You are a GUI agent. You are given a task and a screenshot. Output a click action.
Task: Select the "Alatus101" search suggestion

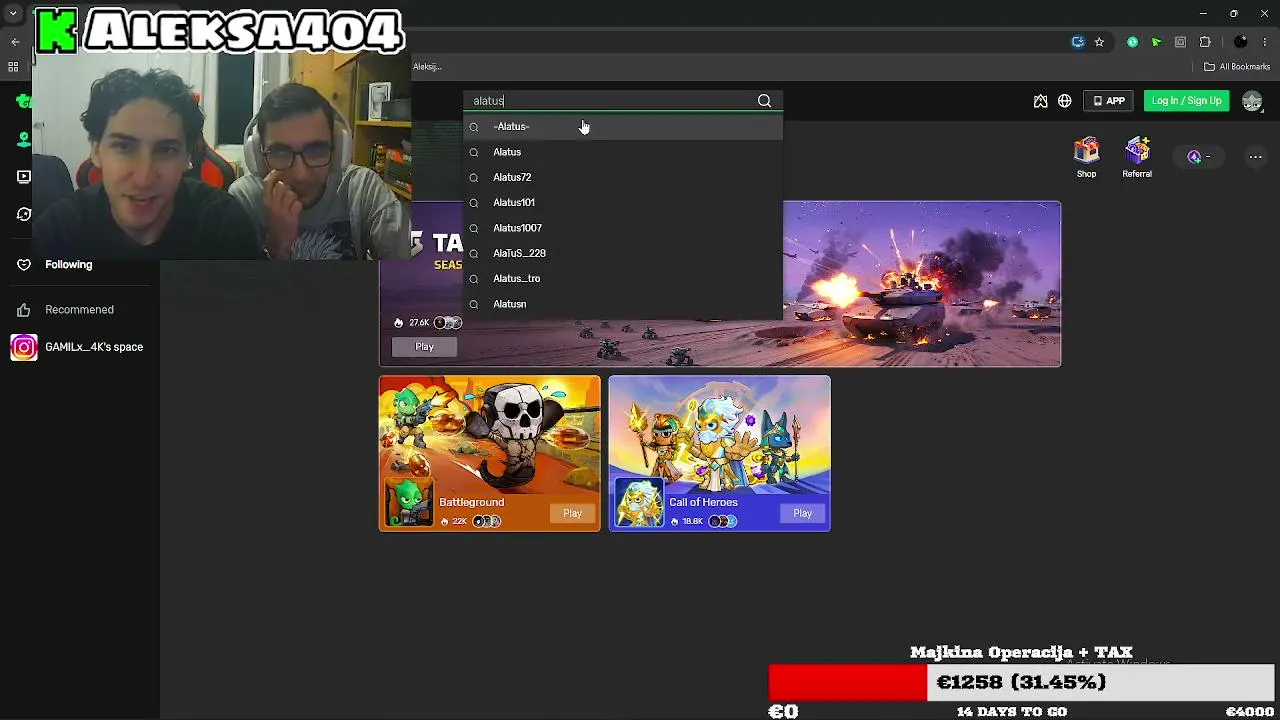click(623, 203)
